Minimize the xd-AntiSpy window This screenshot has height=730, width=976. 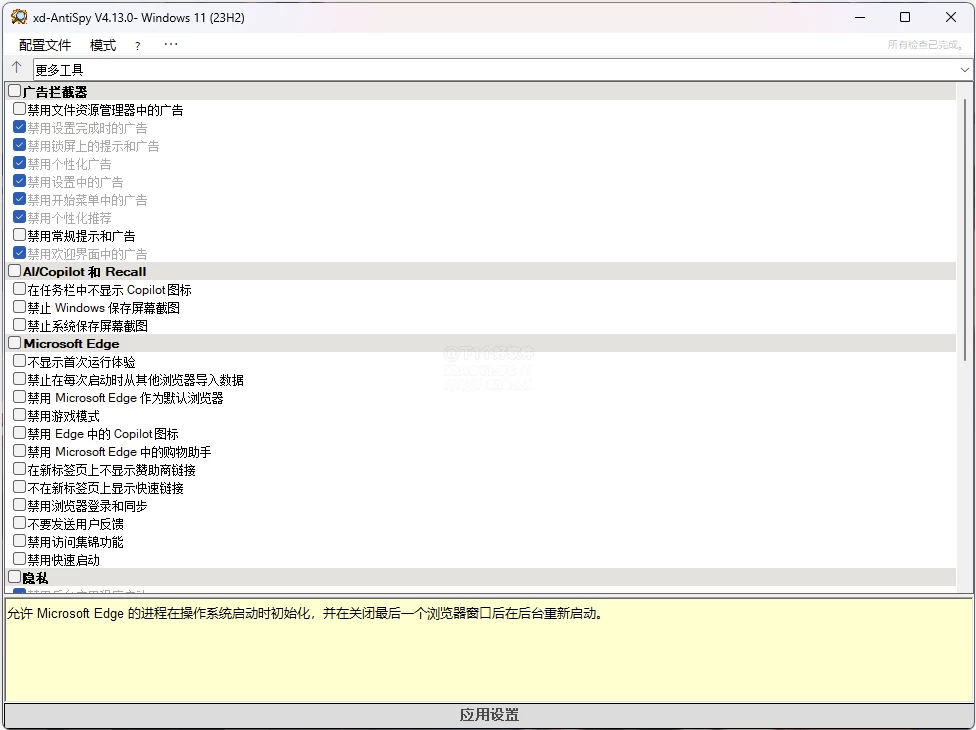(858, 17)
